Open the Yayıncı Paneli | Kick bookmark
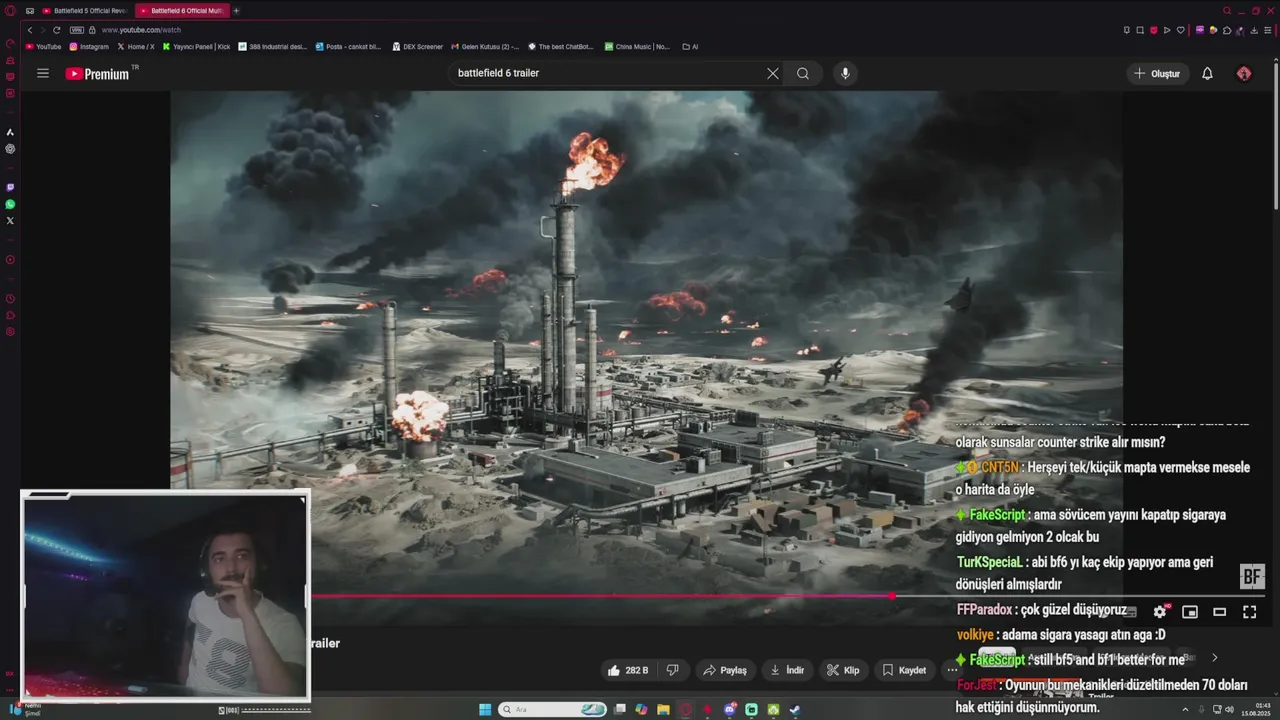This screenshot has width=1280, height=720. point(196,46)
